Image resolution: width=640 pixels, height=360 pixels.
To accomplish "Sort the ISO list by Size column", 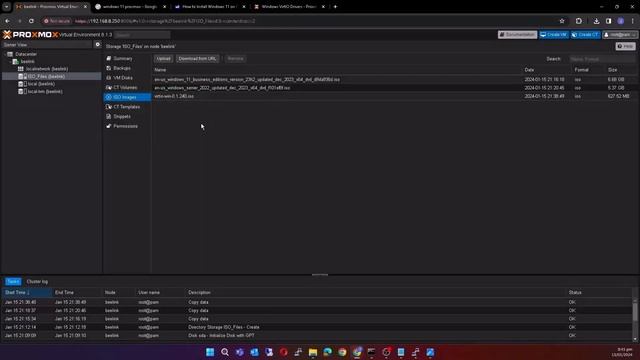I will [x=620, y=70].
